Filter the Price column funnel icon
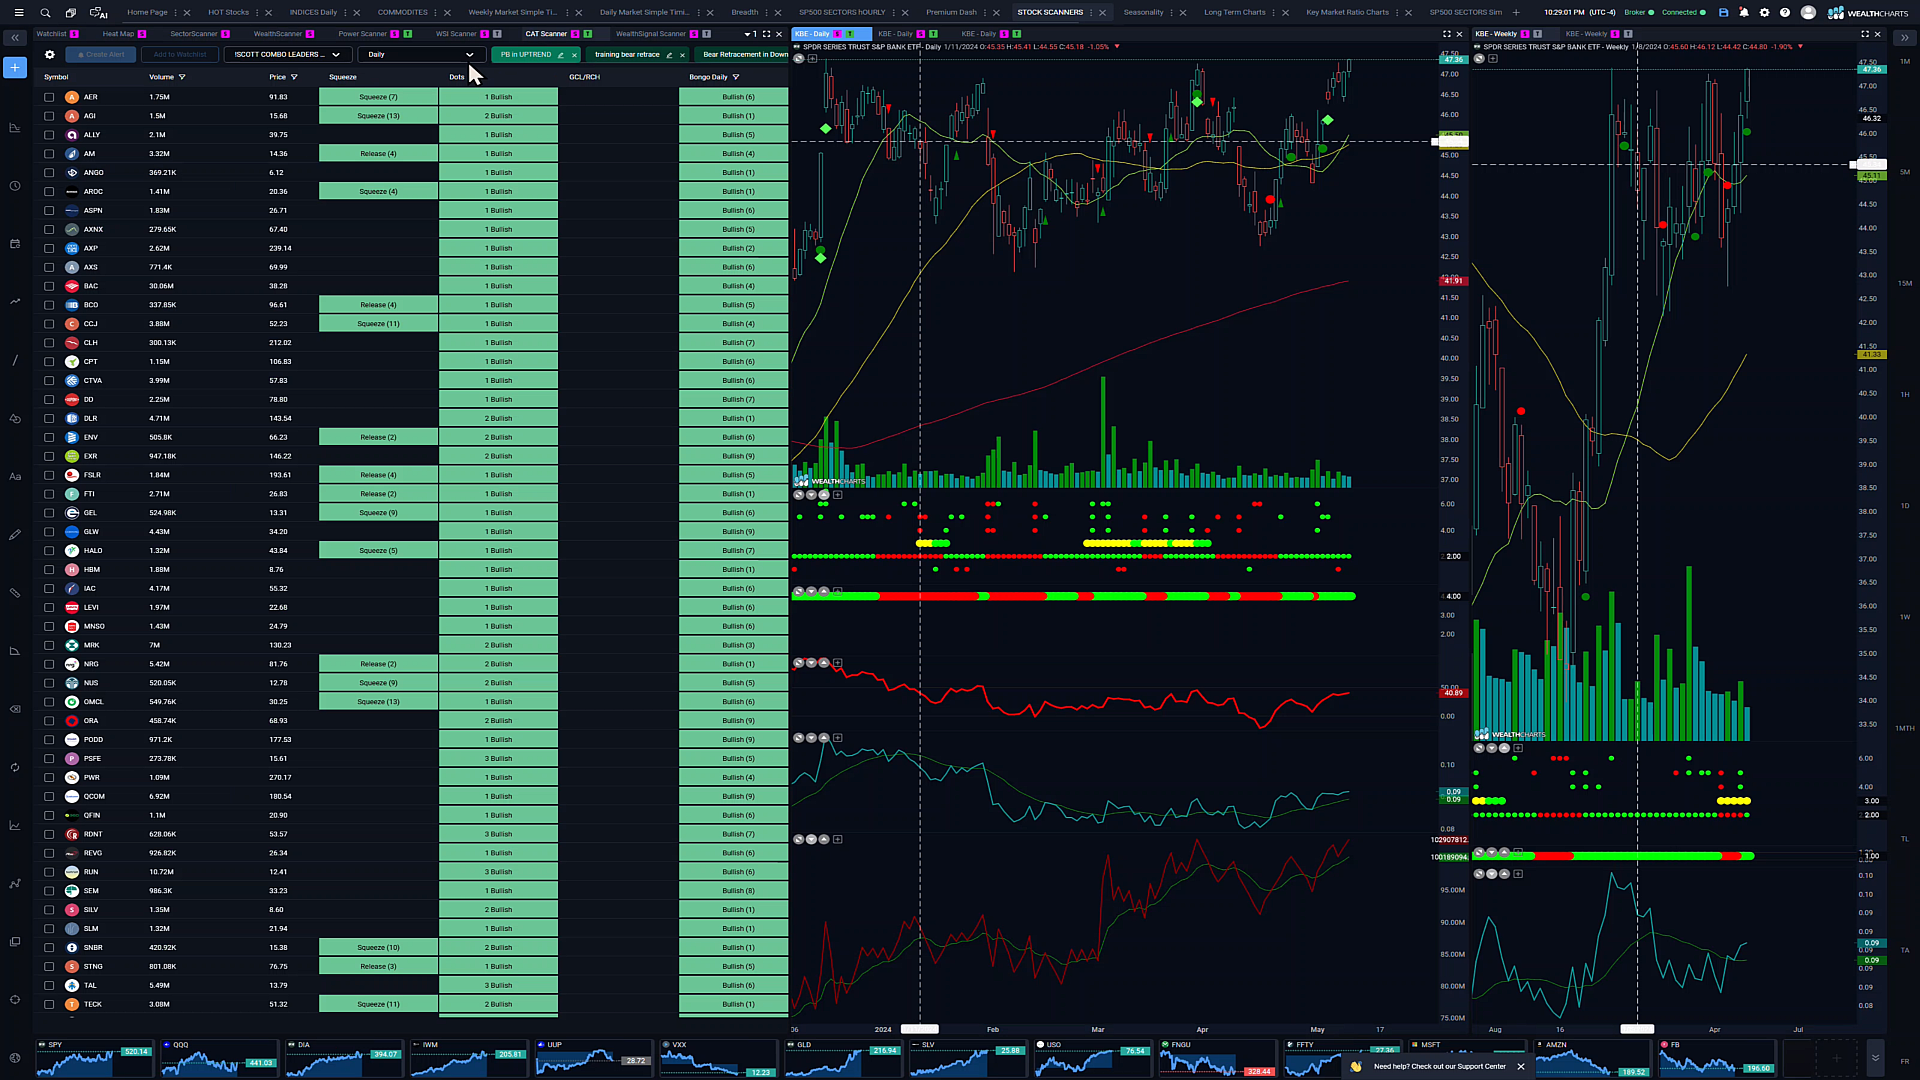Viewport: 1920px width, 1080px height. (x=294, y=77)
